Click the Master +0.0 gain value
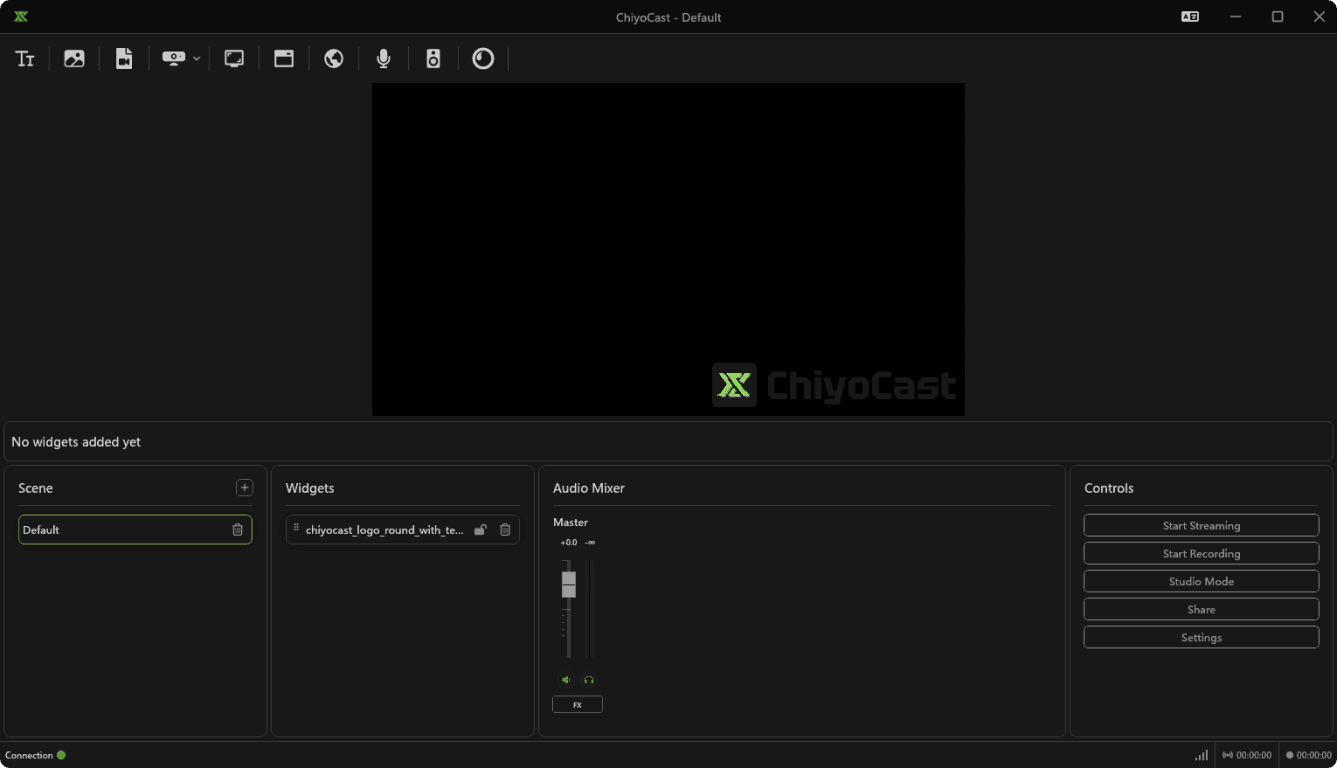Viewport: 1337px width, 768px height. 568,543
